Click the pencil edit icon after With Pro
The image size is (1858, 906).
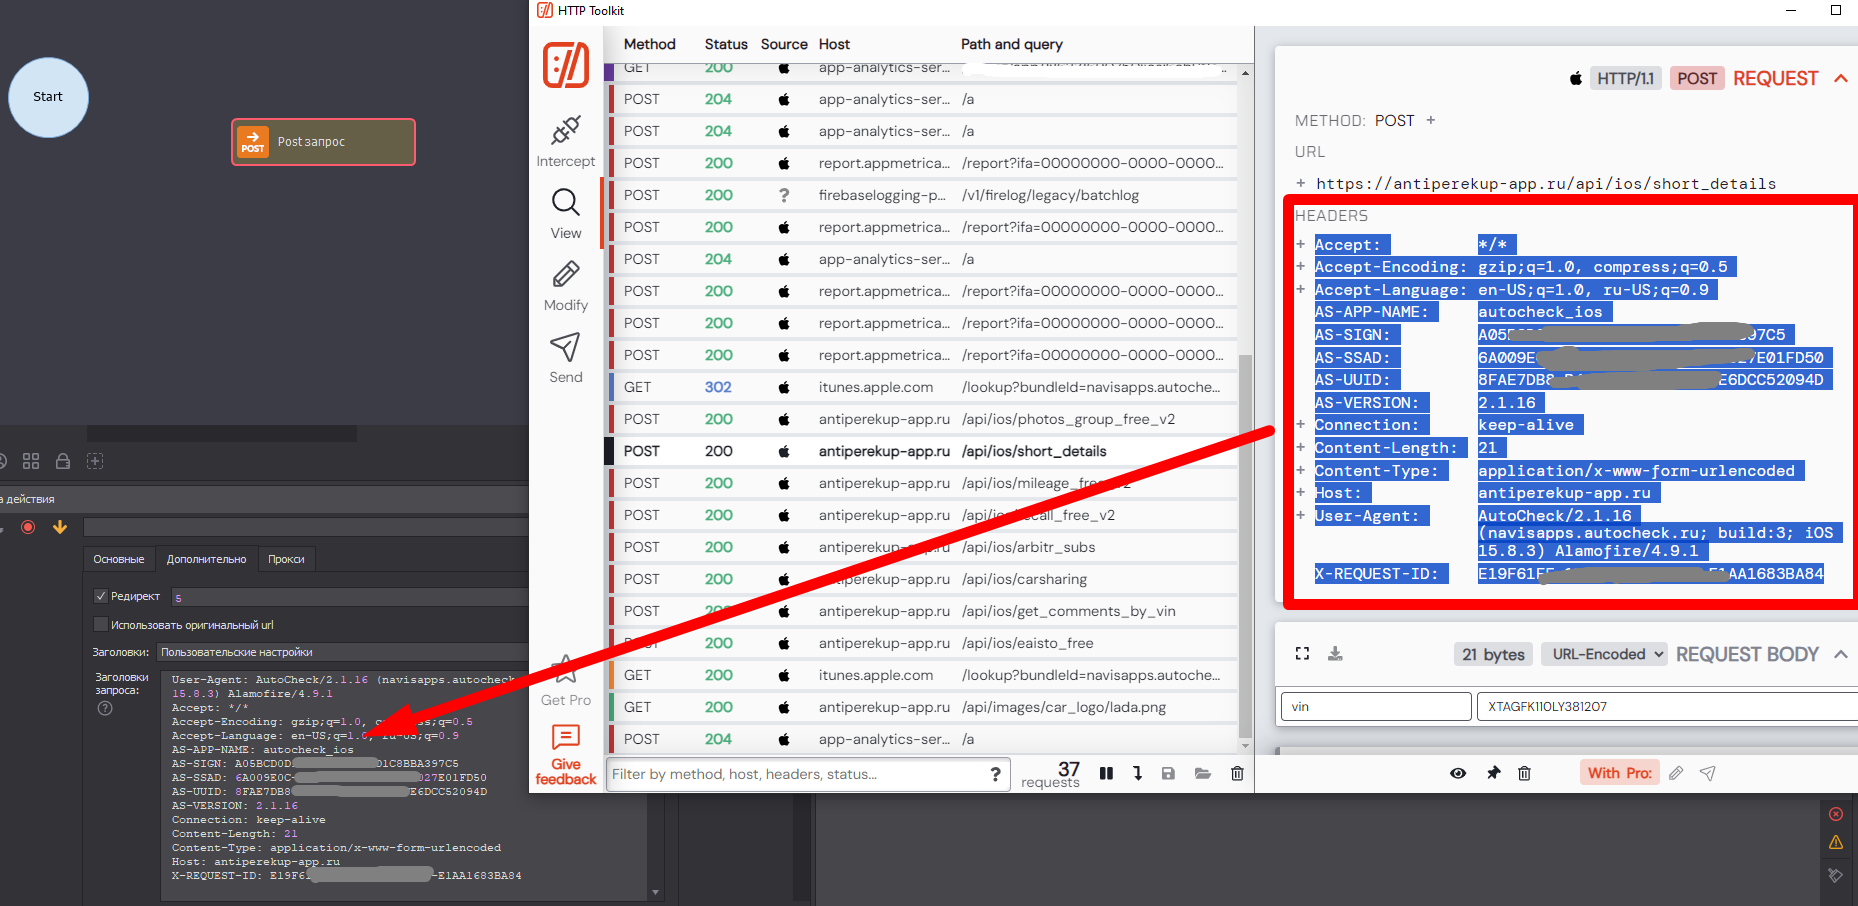click(x=1676, y=773)
